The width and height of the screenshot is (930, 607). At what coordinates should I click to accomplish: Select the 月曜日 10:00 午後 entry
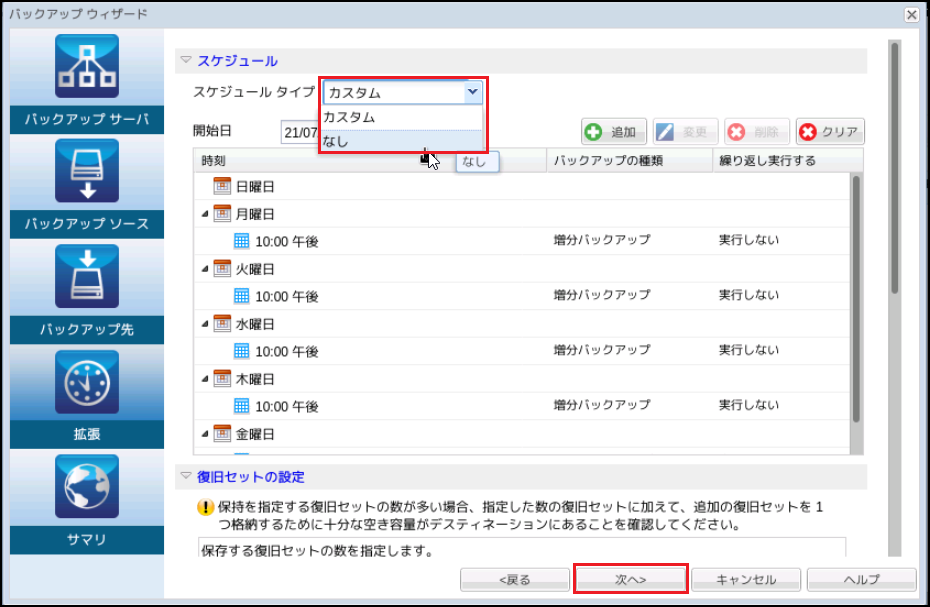point(287,241)
